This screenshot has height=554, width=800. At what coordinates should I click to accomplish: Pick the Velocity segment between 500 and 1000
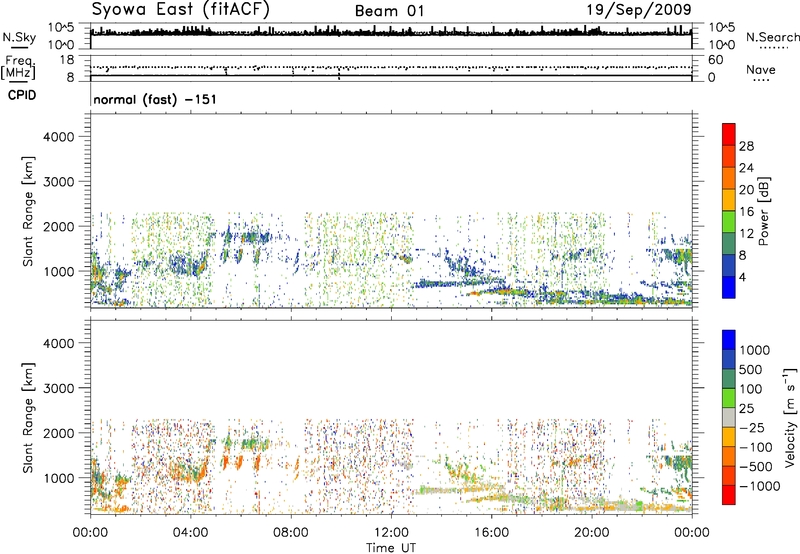pyautogui.click(x=729, y=359)
